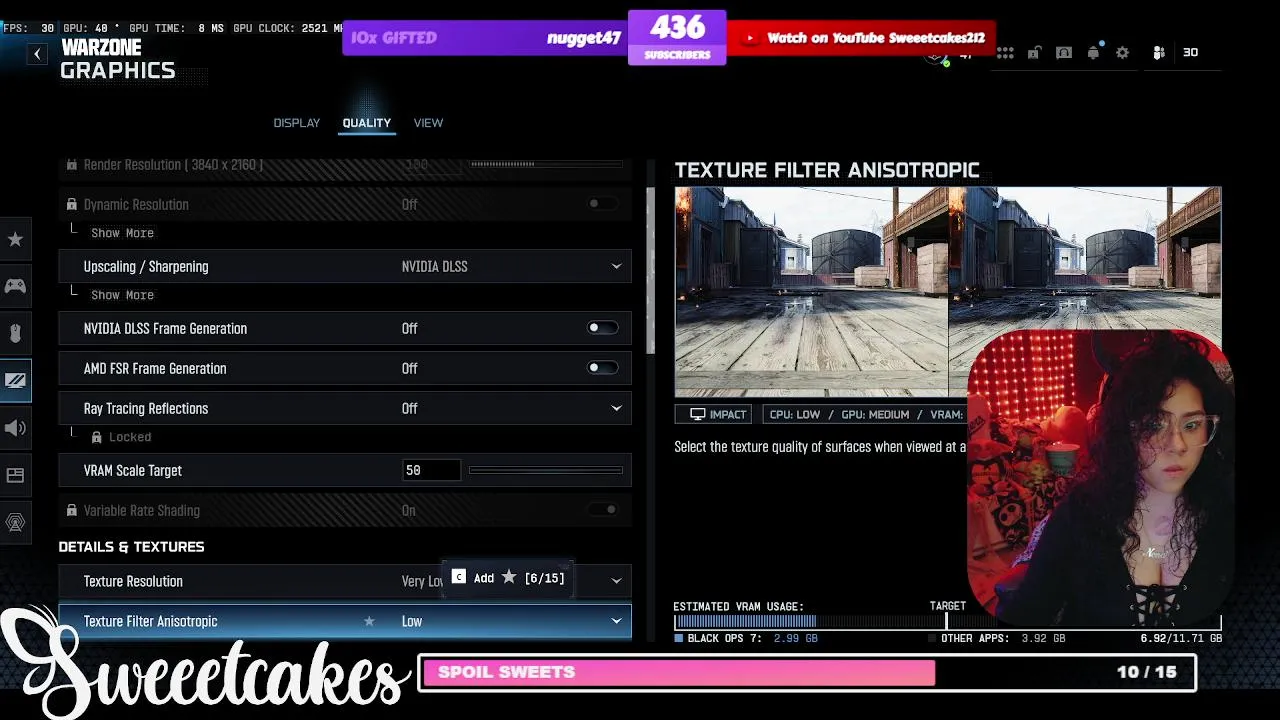Click the Add favorite star icon in tooltip

pos(509,577)
